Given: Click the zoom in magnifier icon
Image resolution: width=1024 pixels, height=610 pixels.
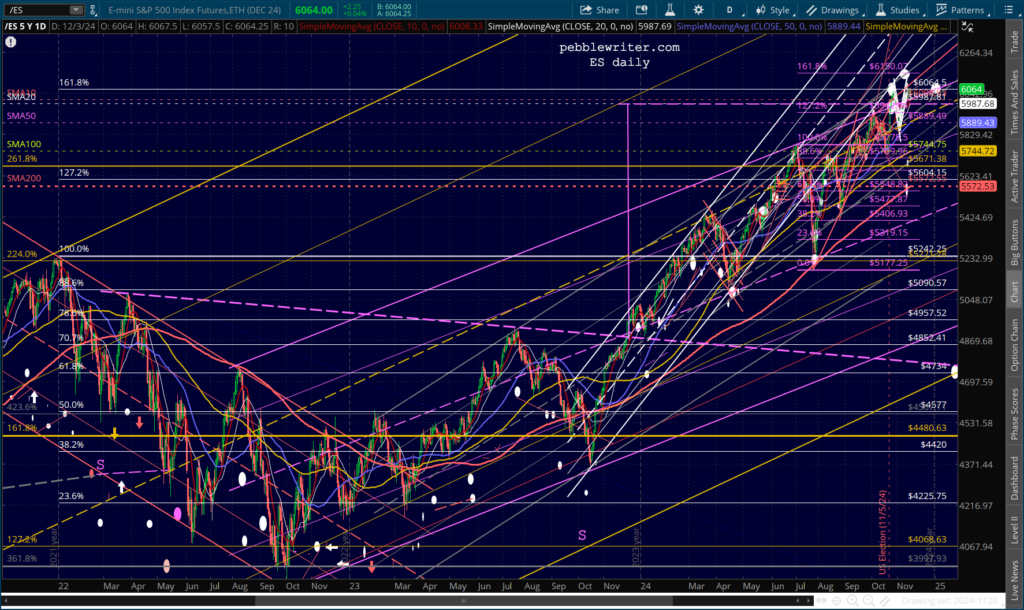Looking at the screenshot, I should pos(852,600).
